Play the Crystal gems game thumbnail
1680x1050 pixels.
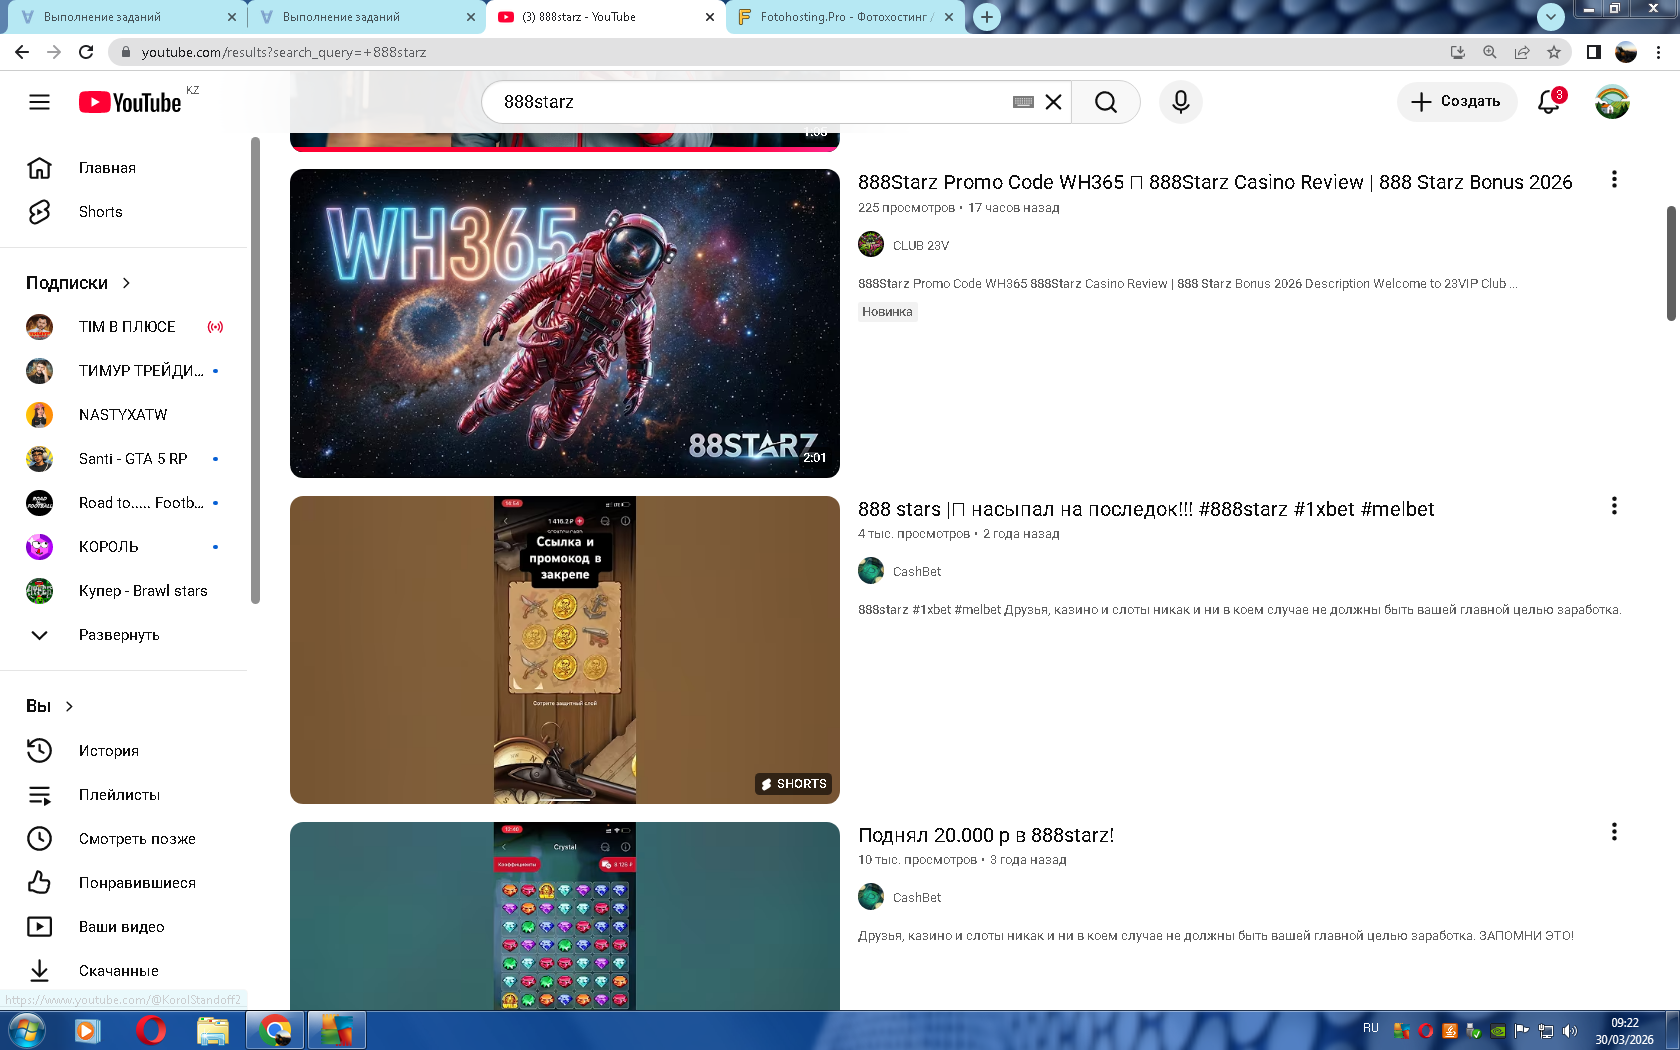tap(565, 916)
